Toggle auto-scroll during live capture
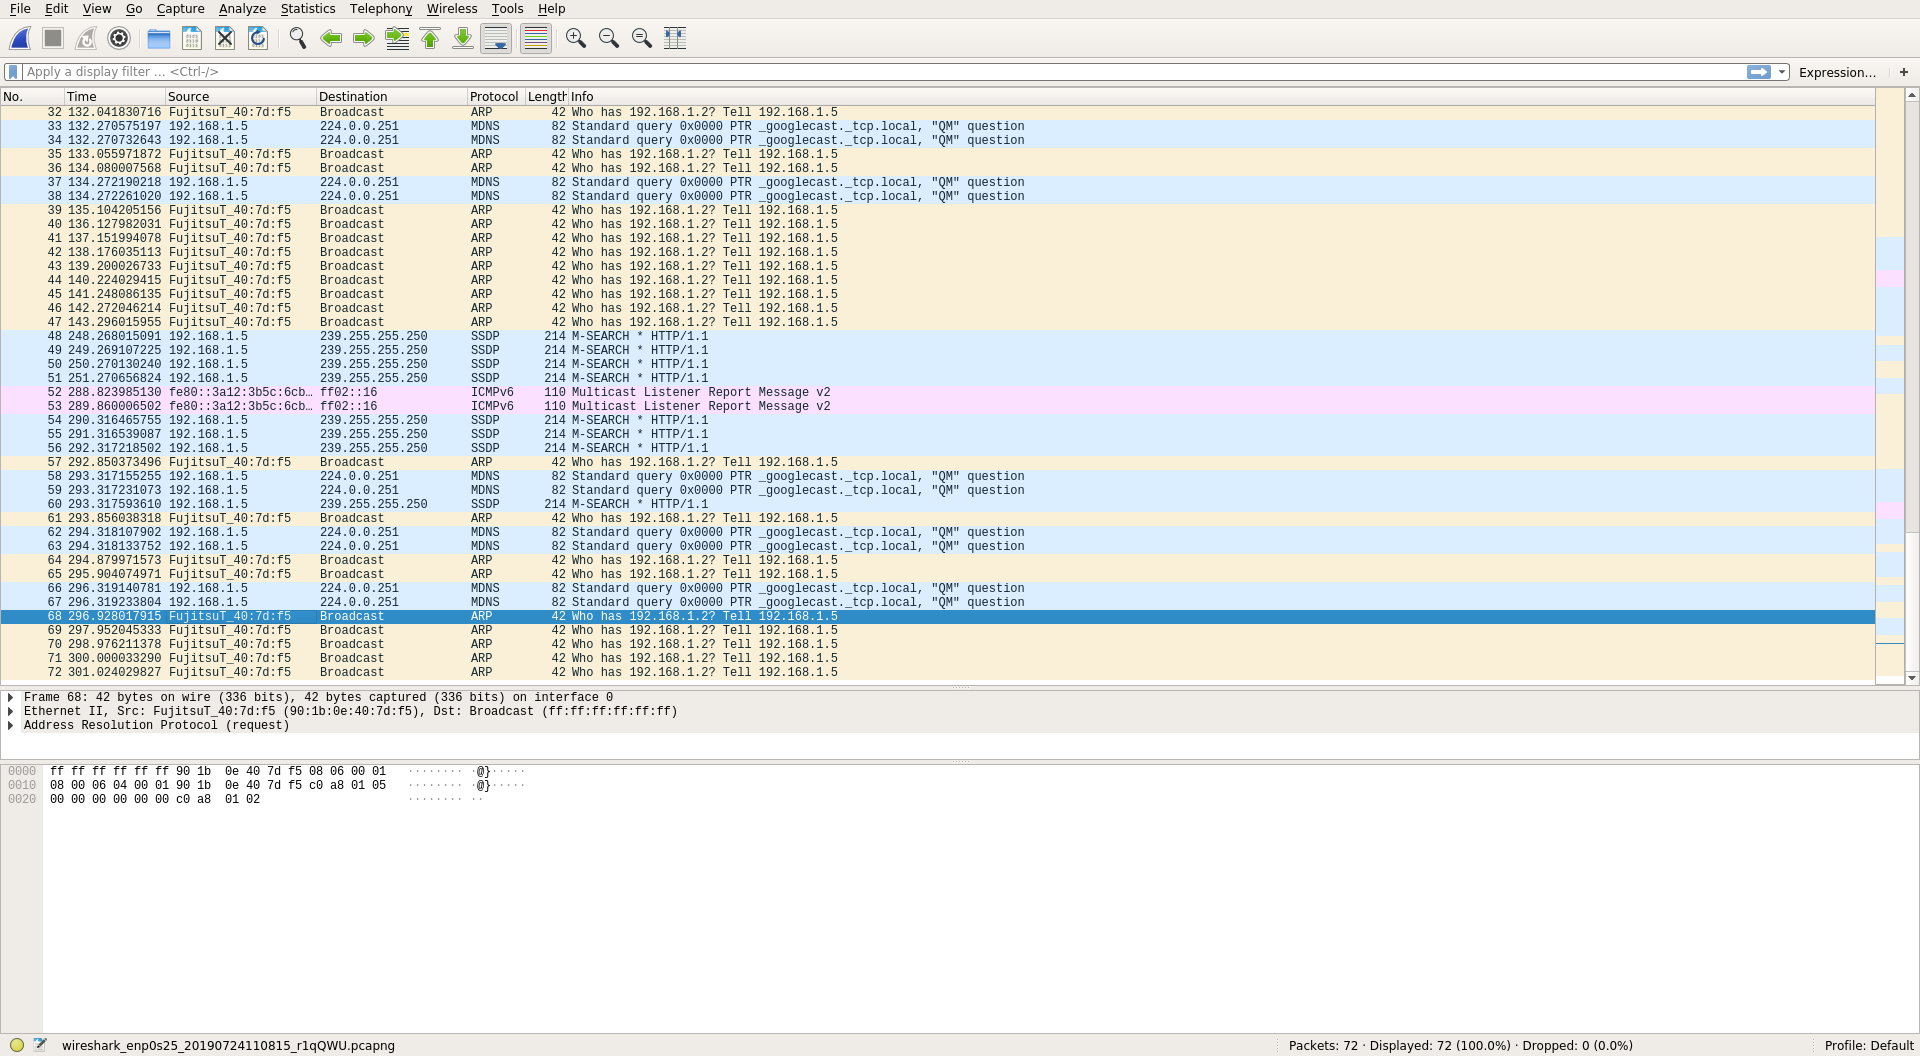1920x1056 pixels. (496, 38)
